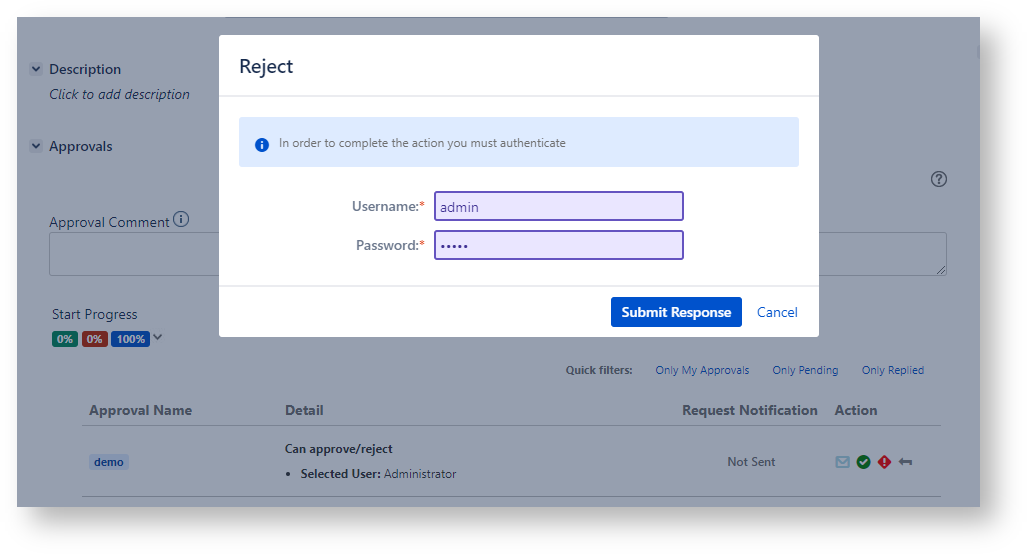Viewport: 1028px width, 555px height.
Task: Click the blue 100% progress badge
Action: 130,339
